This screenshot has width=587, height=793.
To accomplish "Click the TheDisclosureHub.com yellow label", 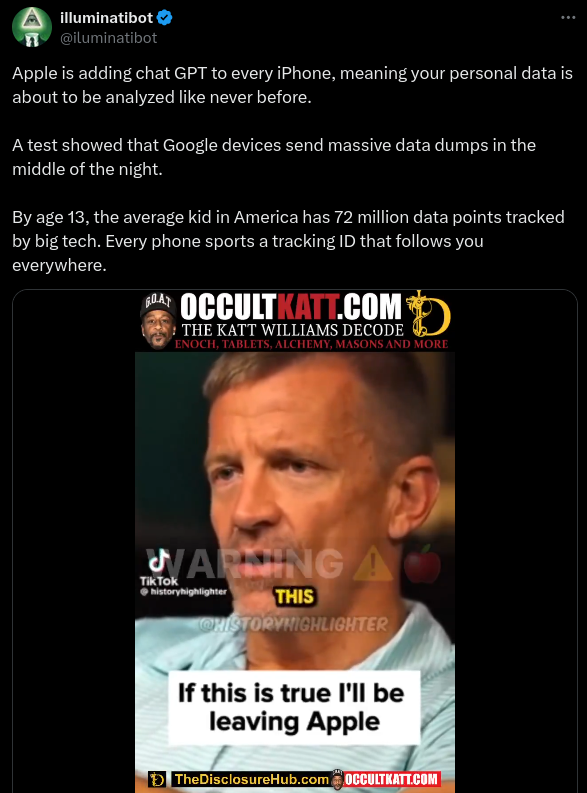I will pyautogui.click(x=251, y=779).
